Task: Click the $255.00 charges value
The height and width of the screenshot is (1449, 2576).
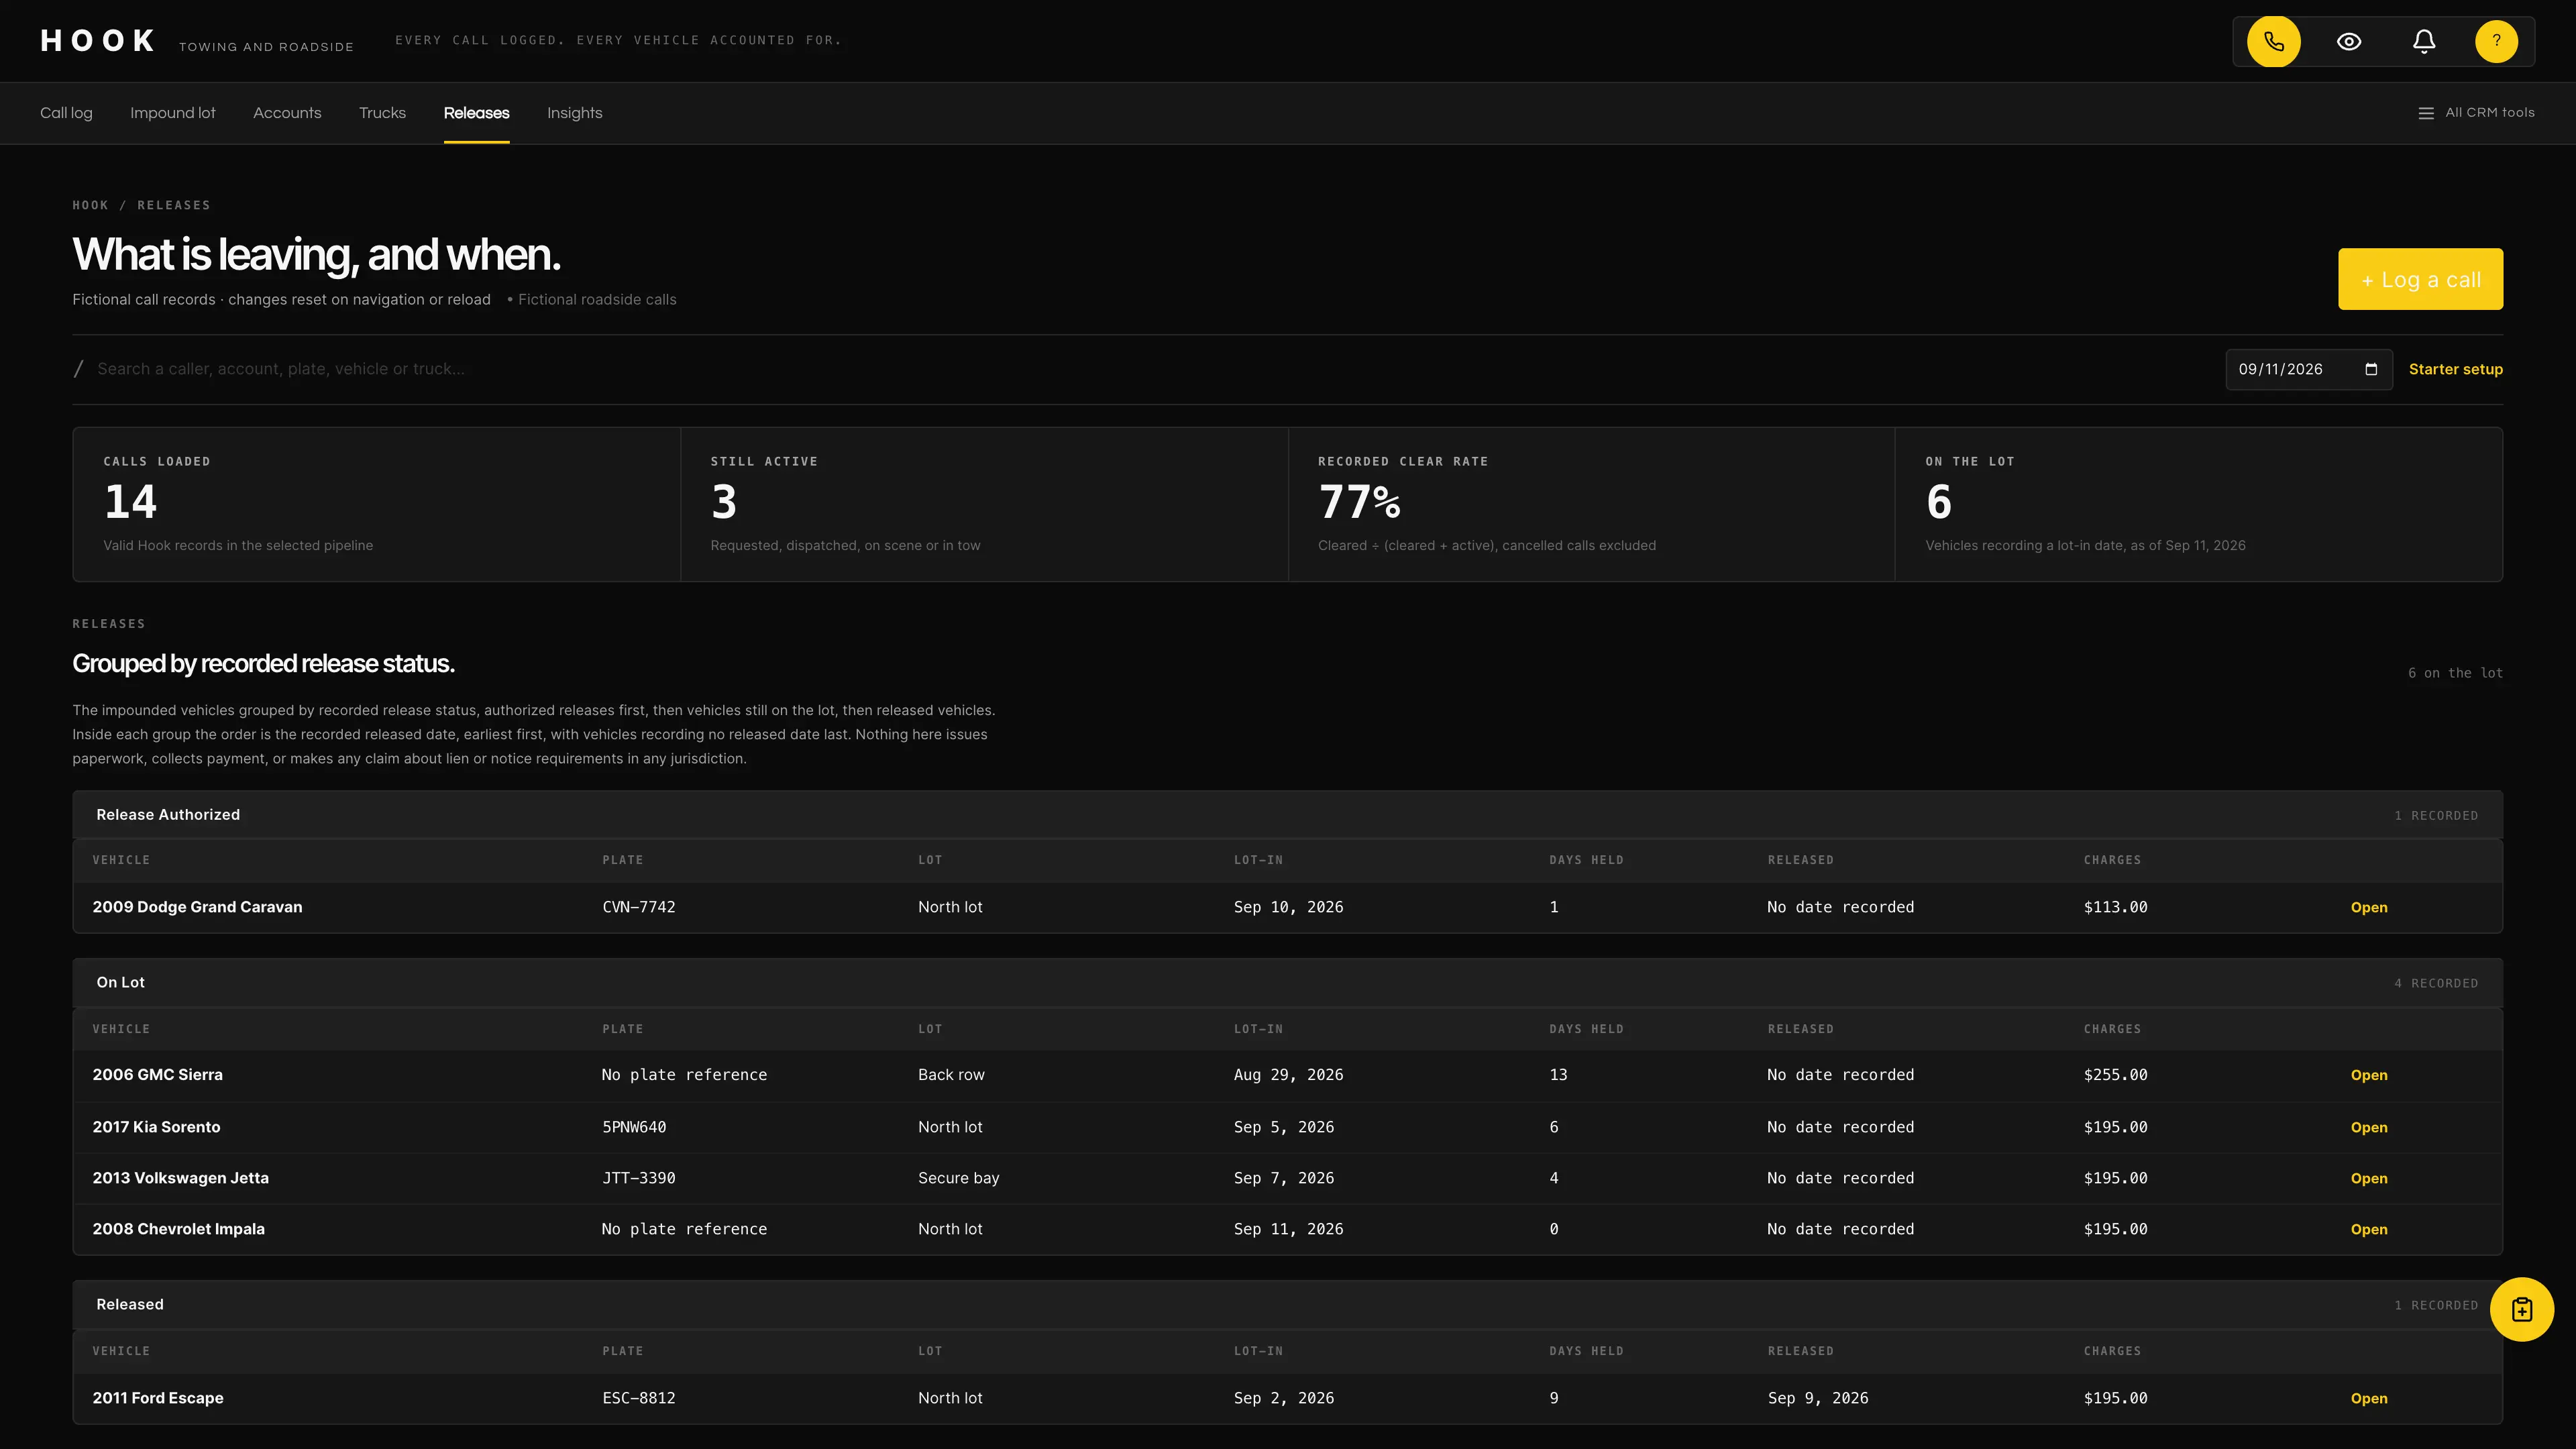Action: click(2115, 1075)
